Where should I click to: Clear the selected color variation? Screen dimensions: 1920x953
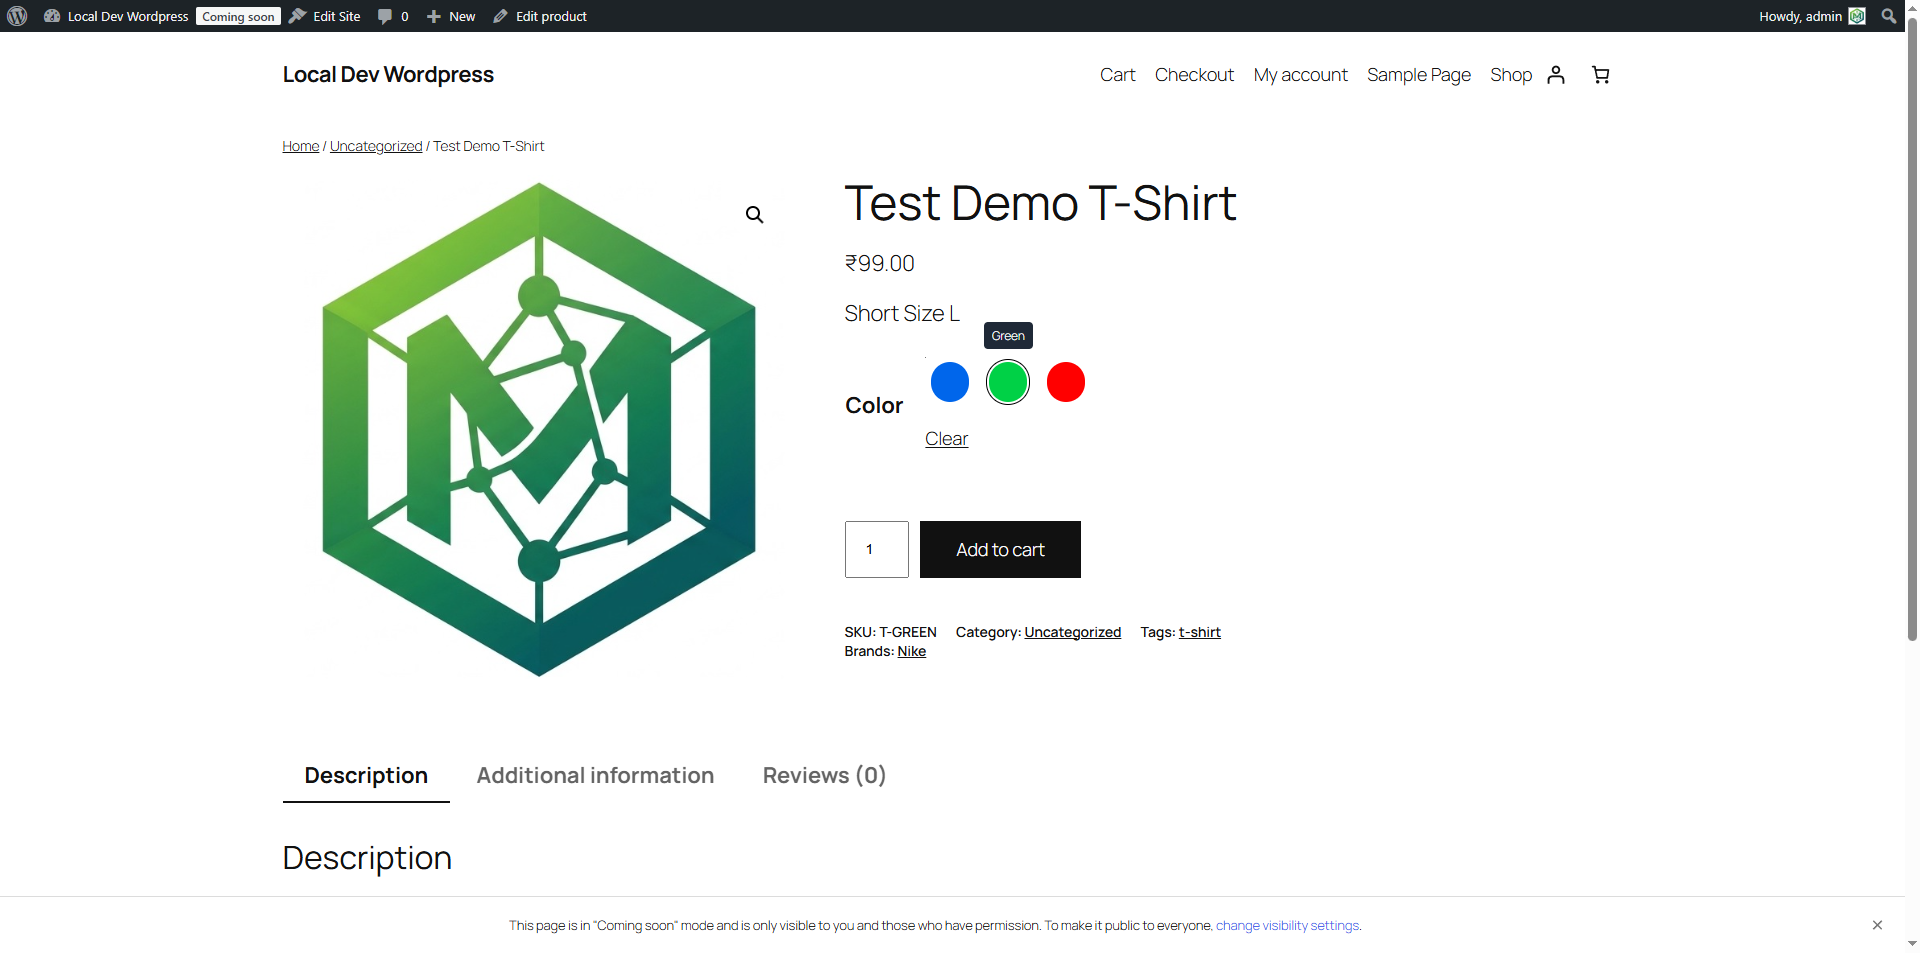pyautogui.click(x=946, y=439)
